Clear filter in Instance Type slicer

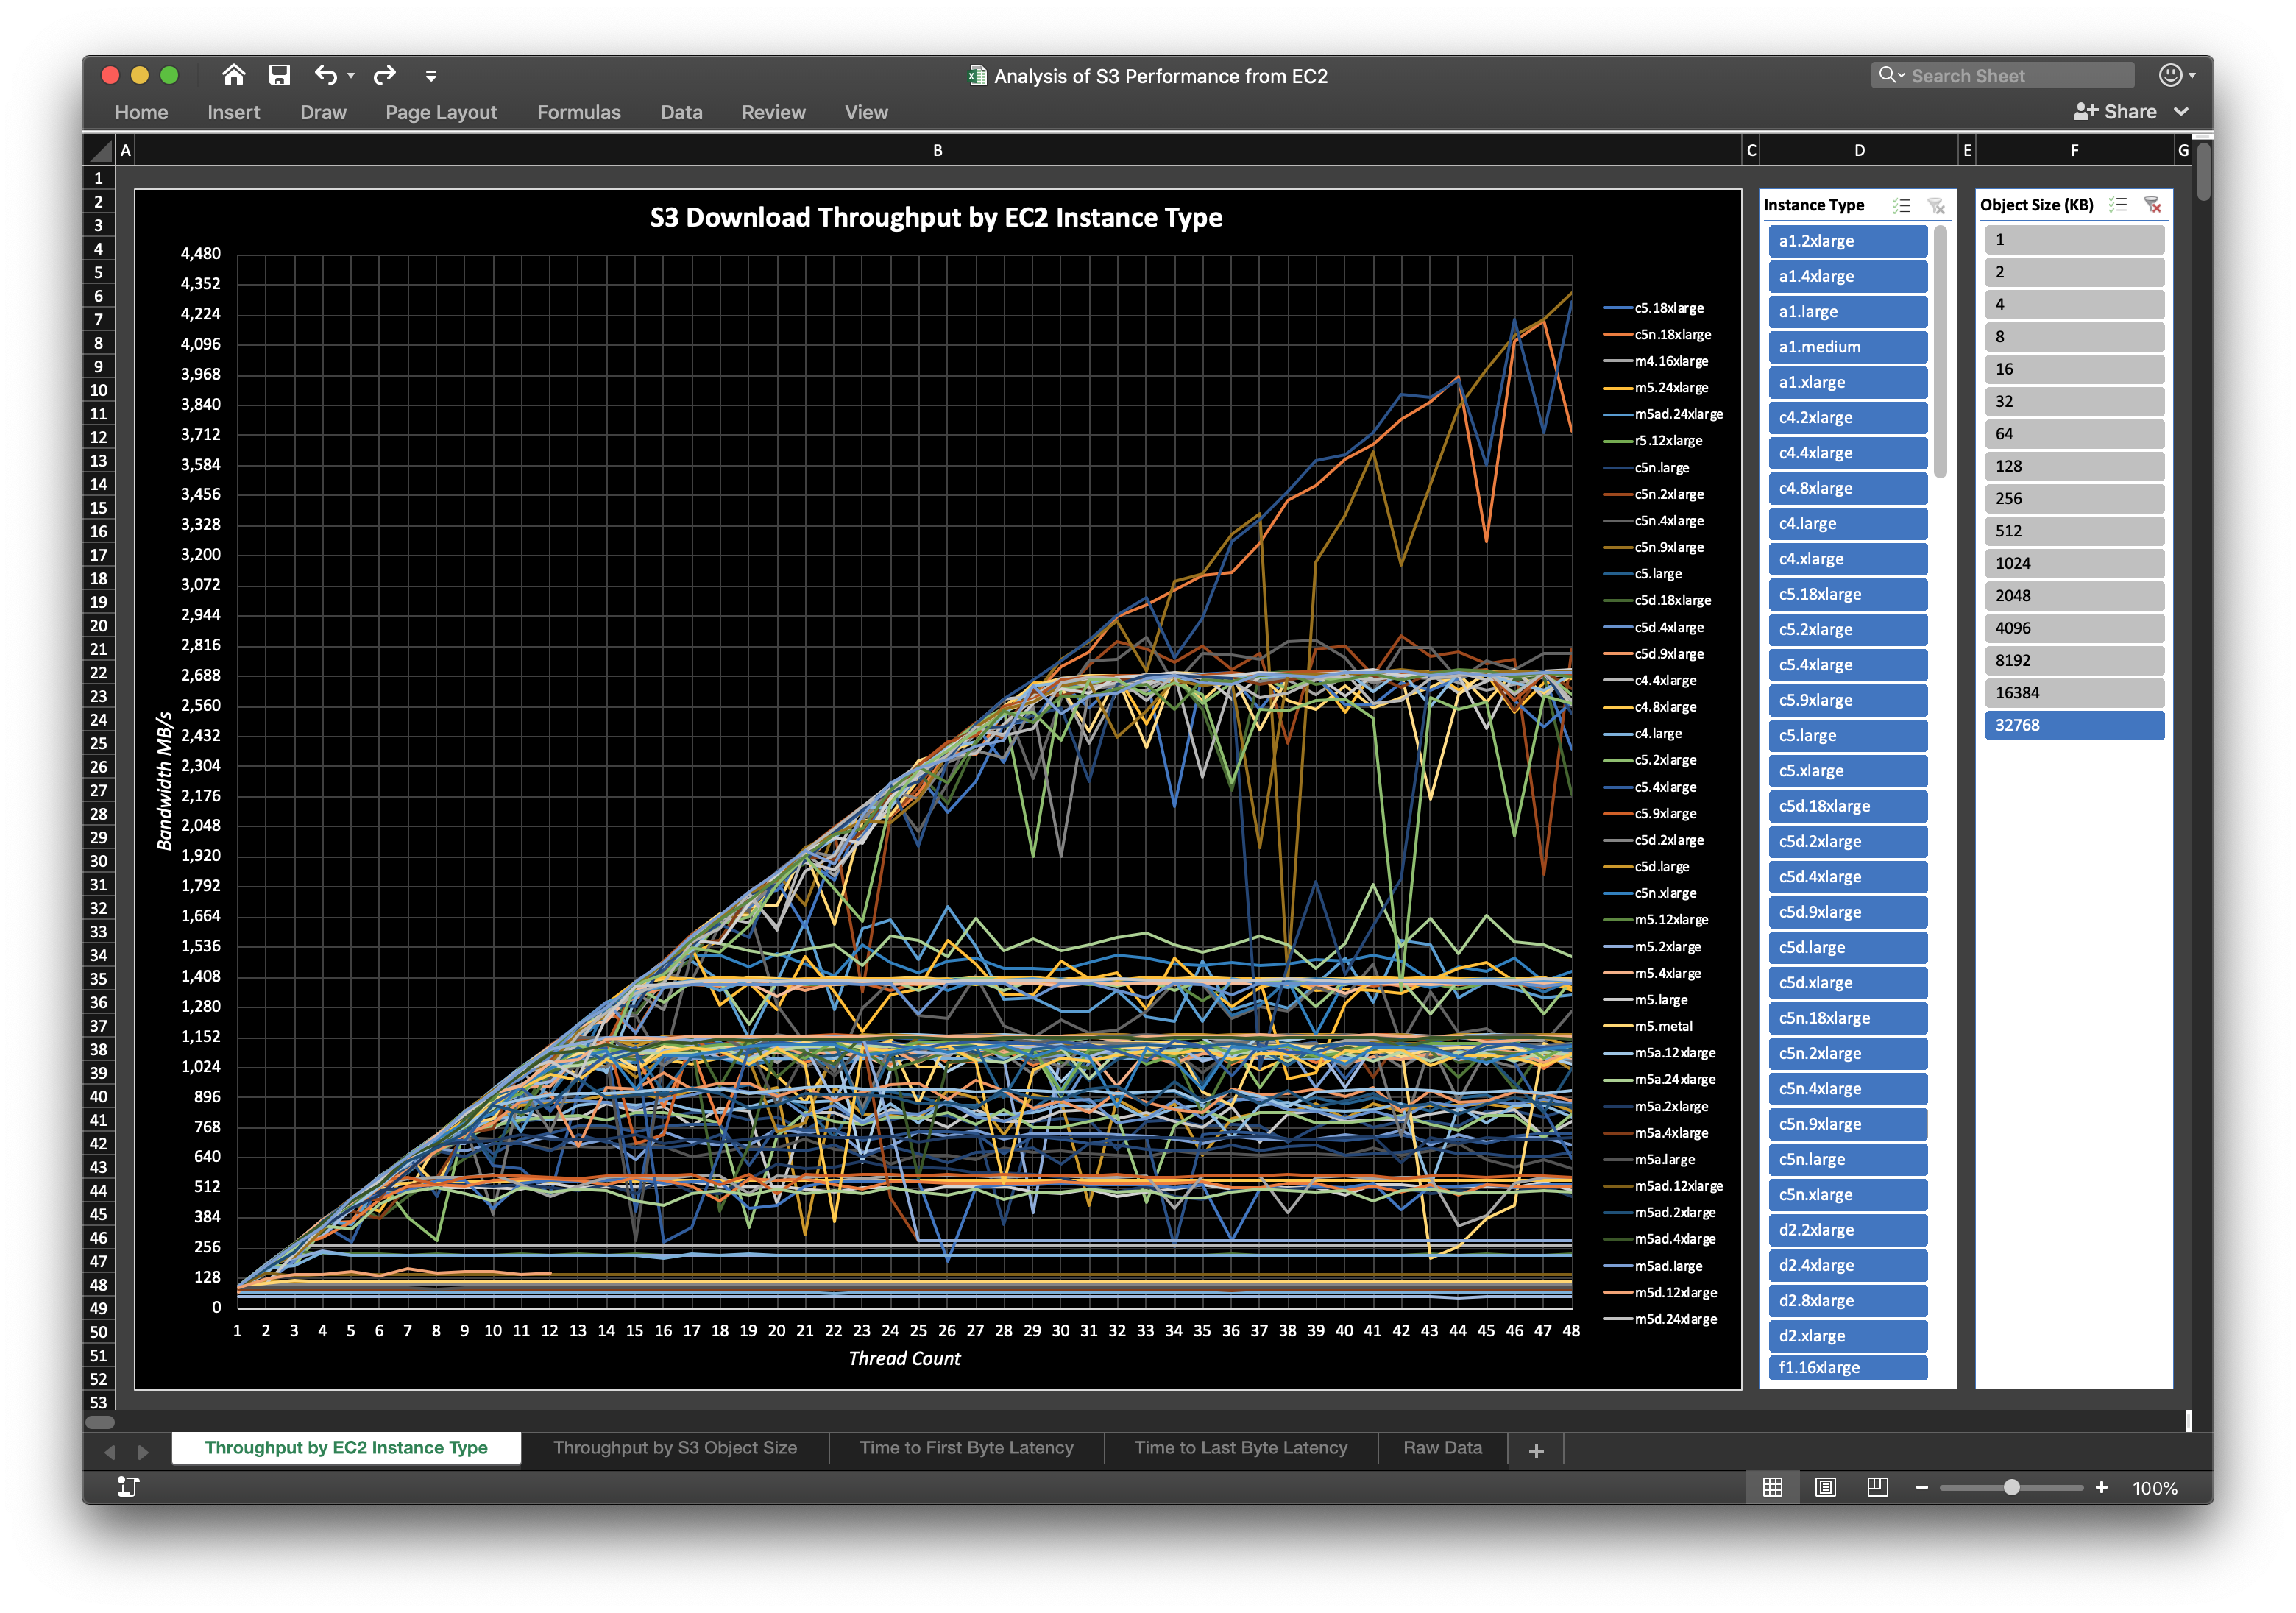click(1937, 206)
